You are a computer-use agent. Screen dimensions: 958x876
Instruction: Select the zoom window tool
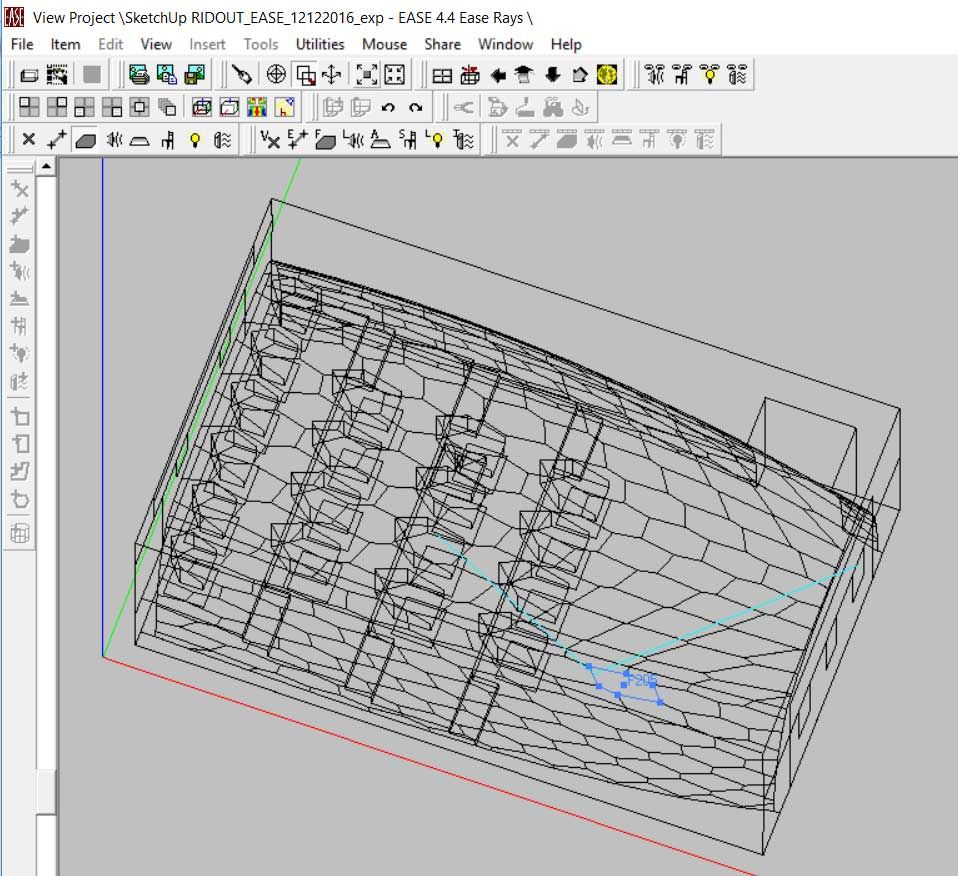click(304, 75)
